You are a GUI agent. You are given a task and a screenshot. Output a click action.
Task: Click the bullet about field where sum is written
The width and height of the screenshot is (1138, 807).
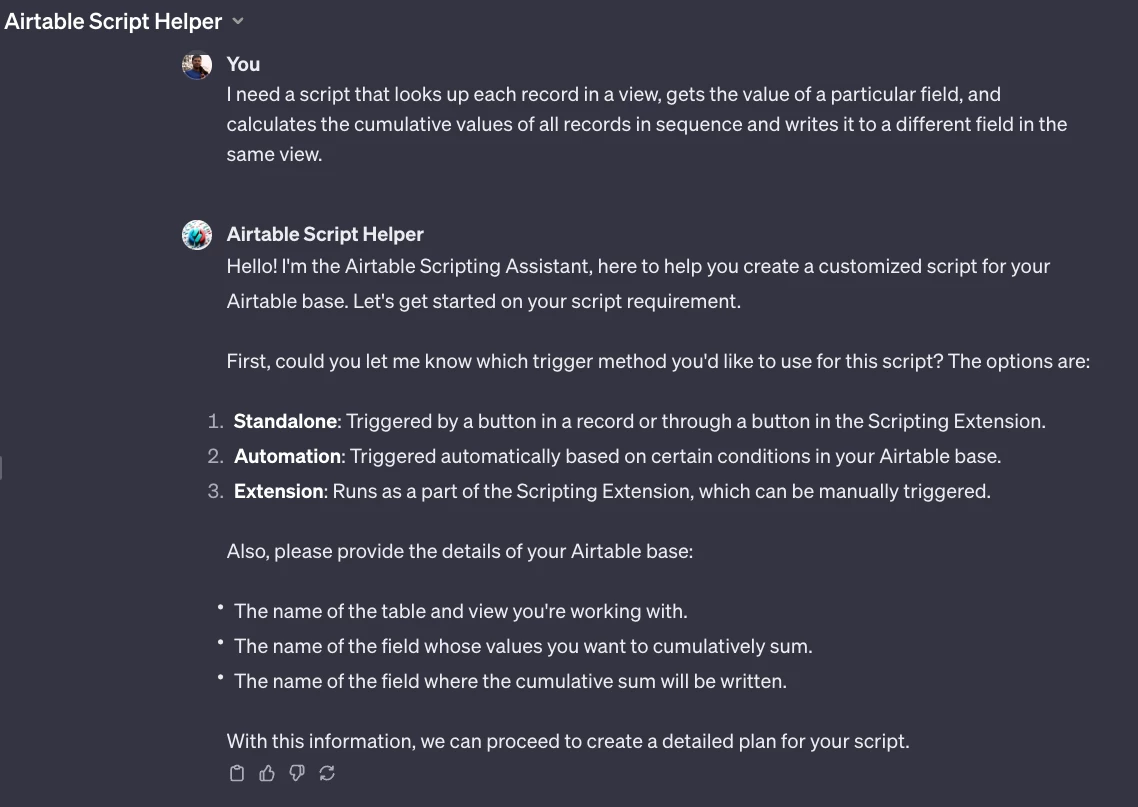point(510,681)
